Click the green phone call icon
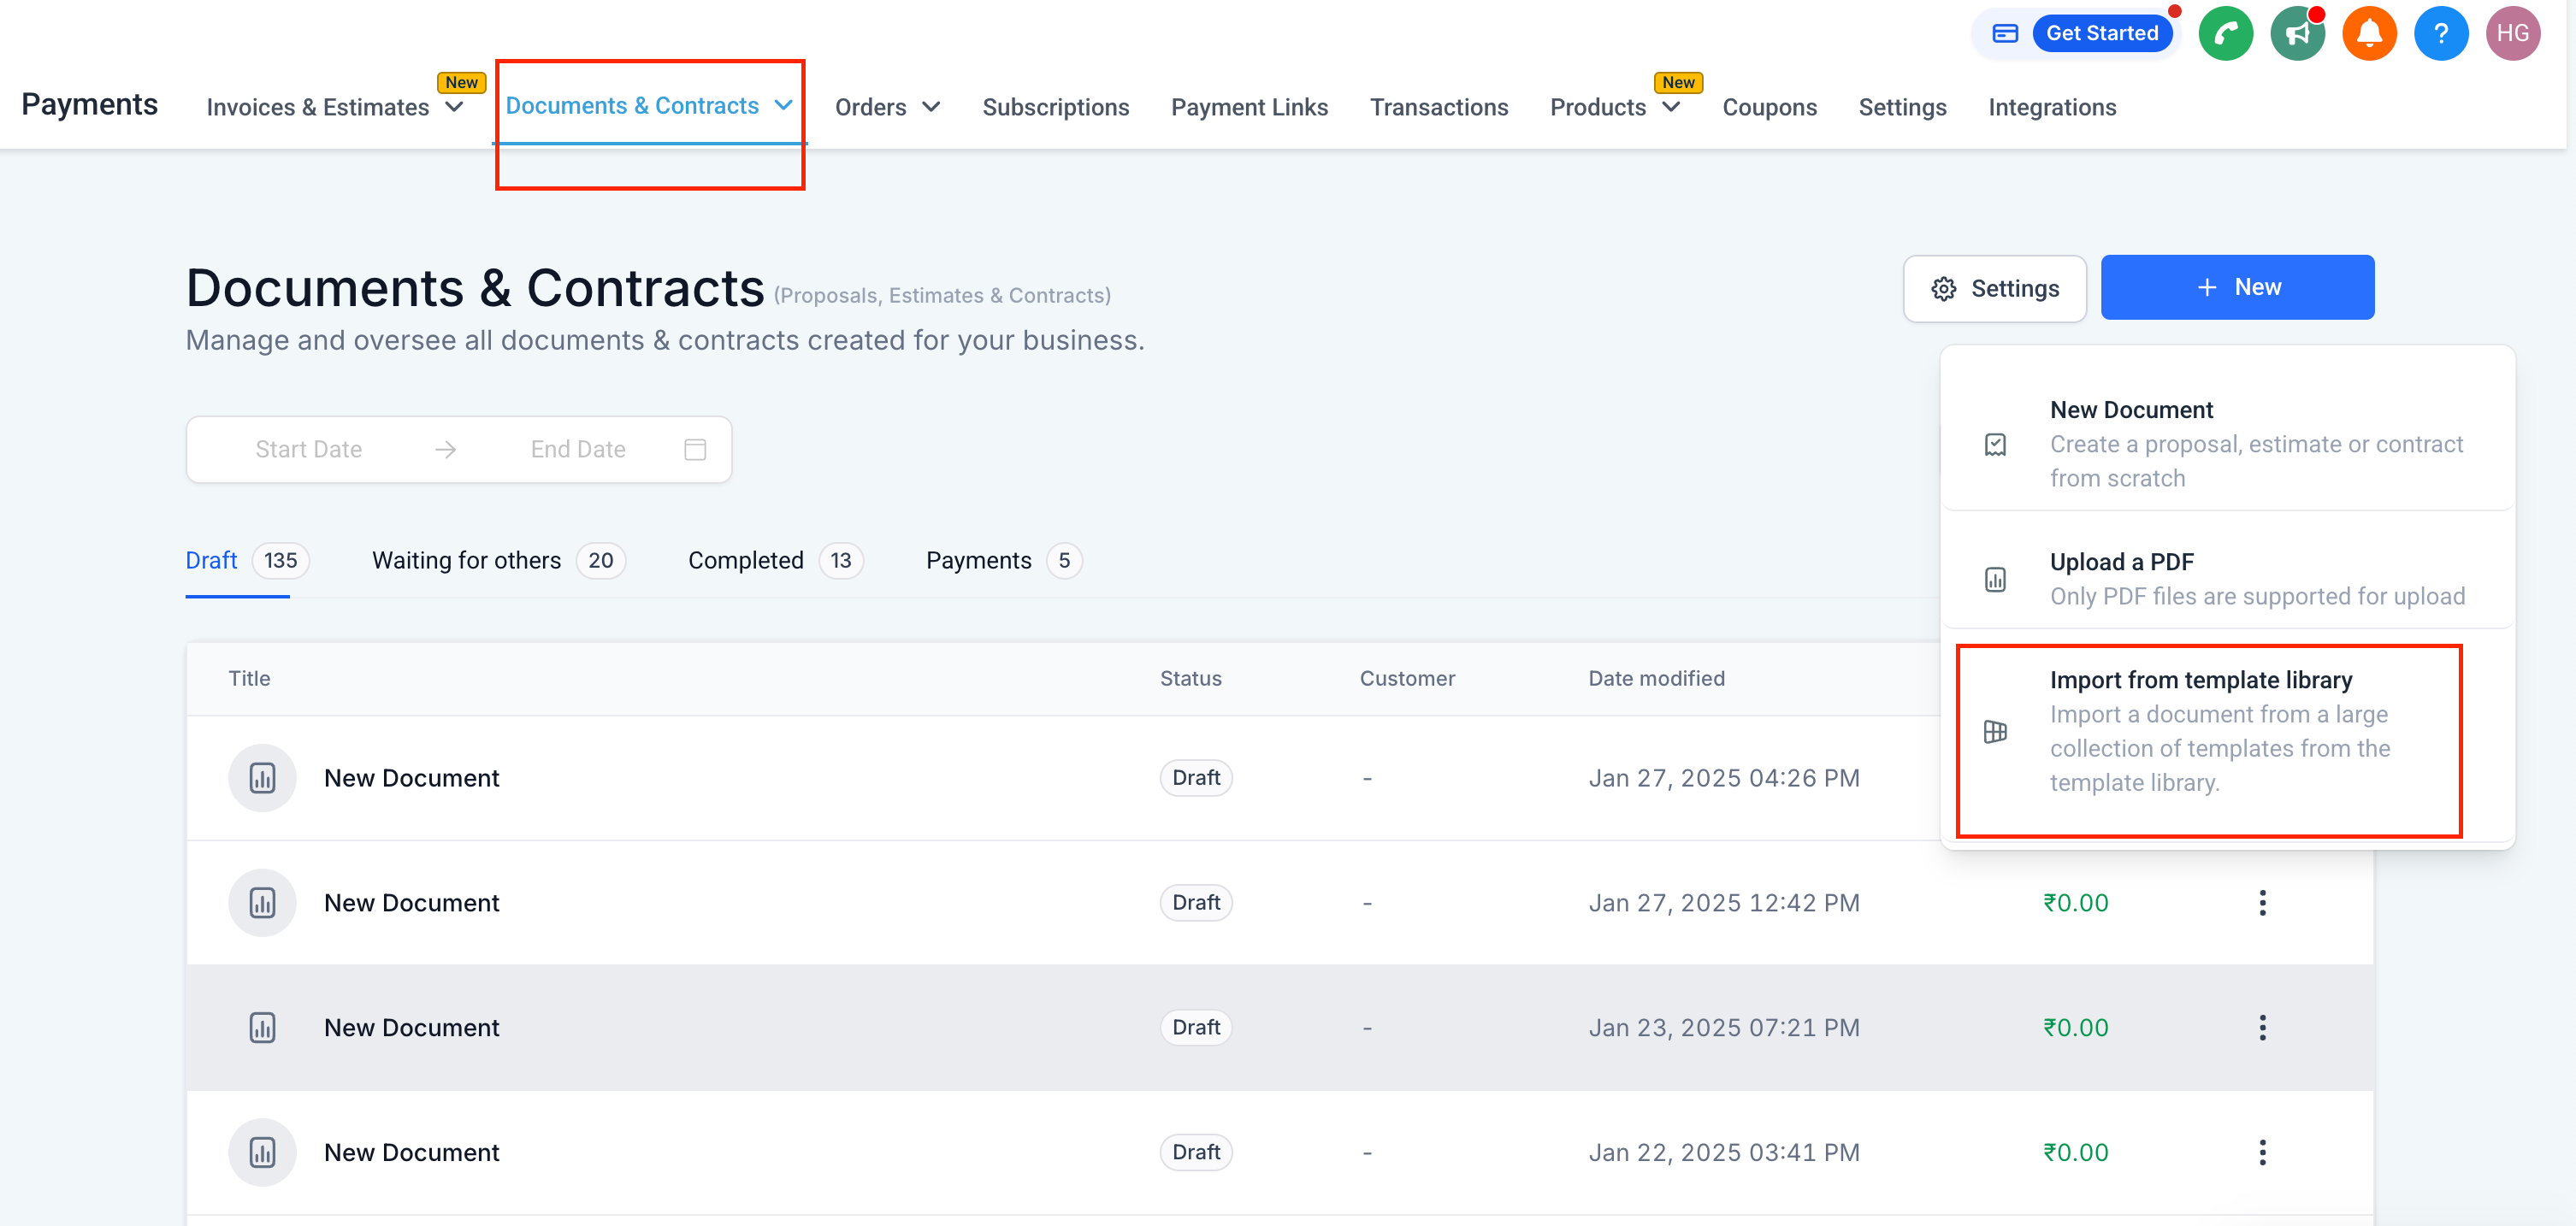 point(2225,34)
